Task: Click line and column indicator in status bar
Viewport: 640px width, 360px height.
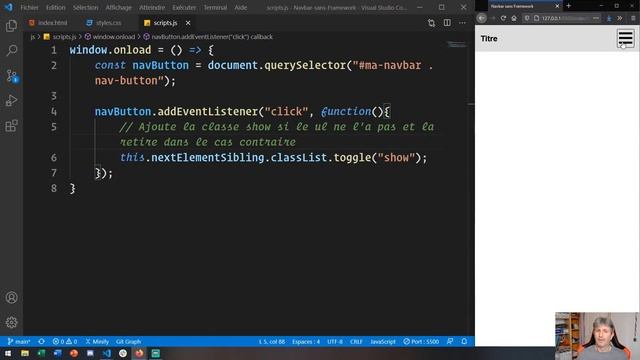Action: point(271,342)
